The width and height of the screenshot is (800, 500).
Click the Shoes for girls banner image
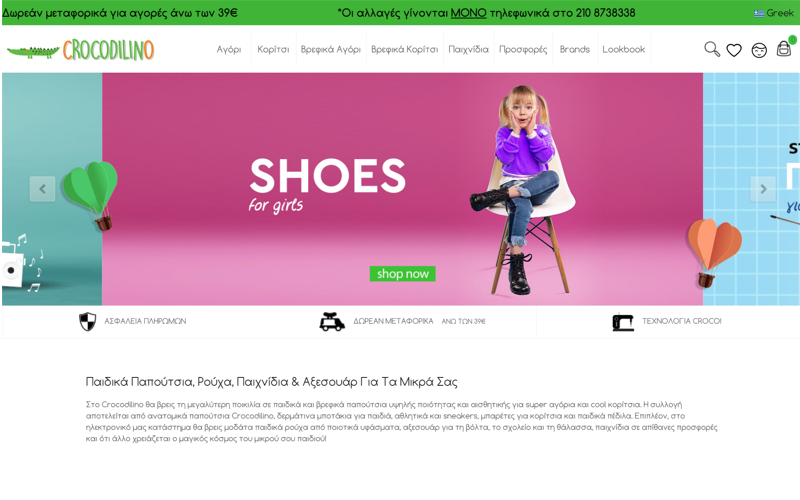pyautogui.click(x=403, y=189)
